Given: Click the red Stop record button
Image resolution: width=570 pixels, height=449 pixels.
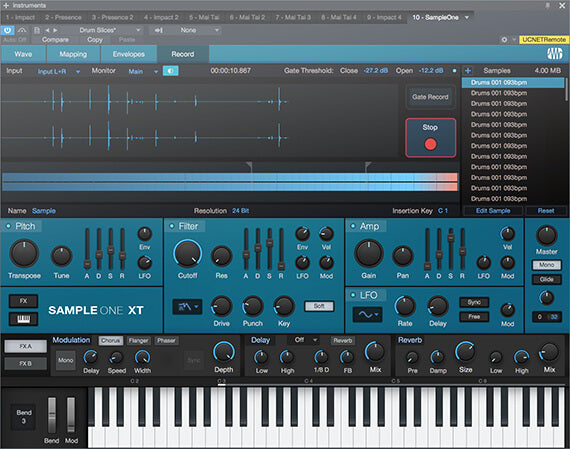Looking at the screenshot, I should (430, 138).
